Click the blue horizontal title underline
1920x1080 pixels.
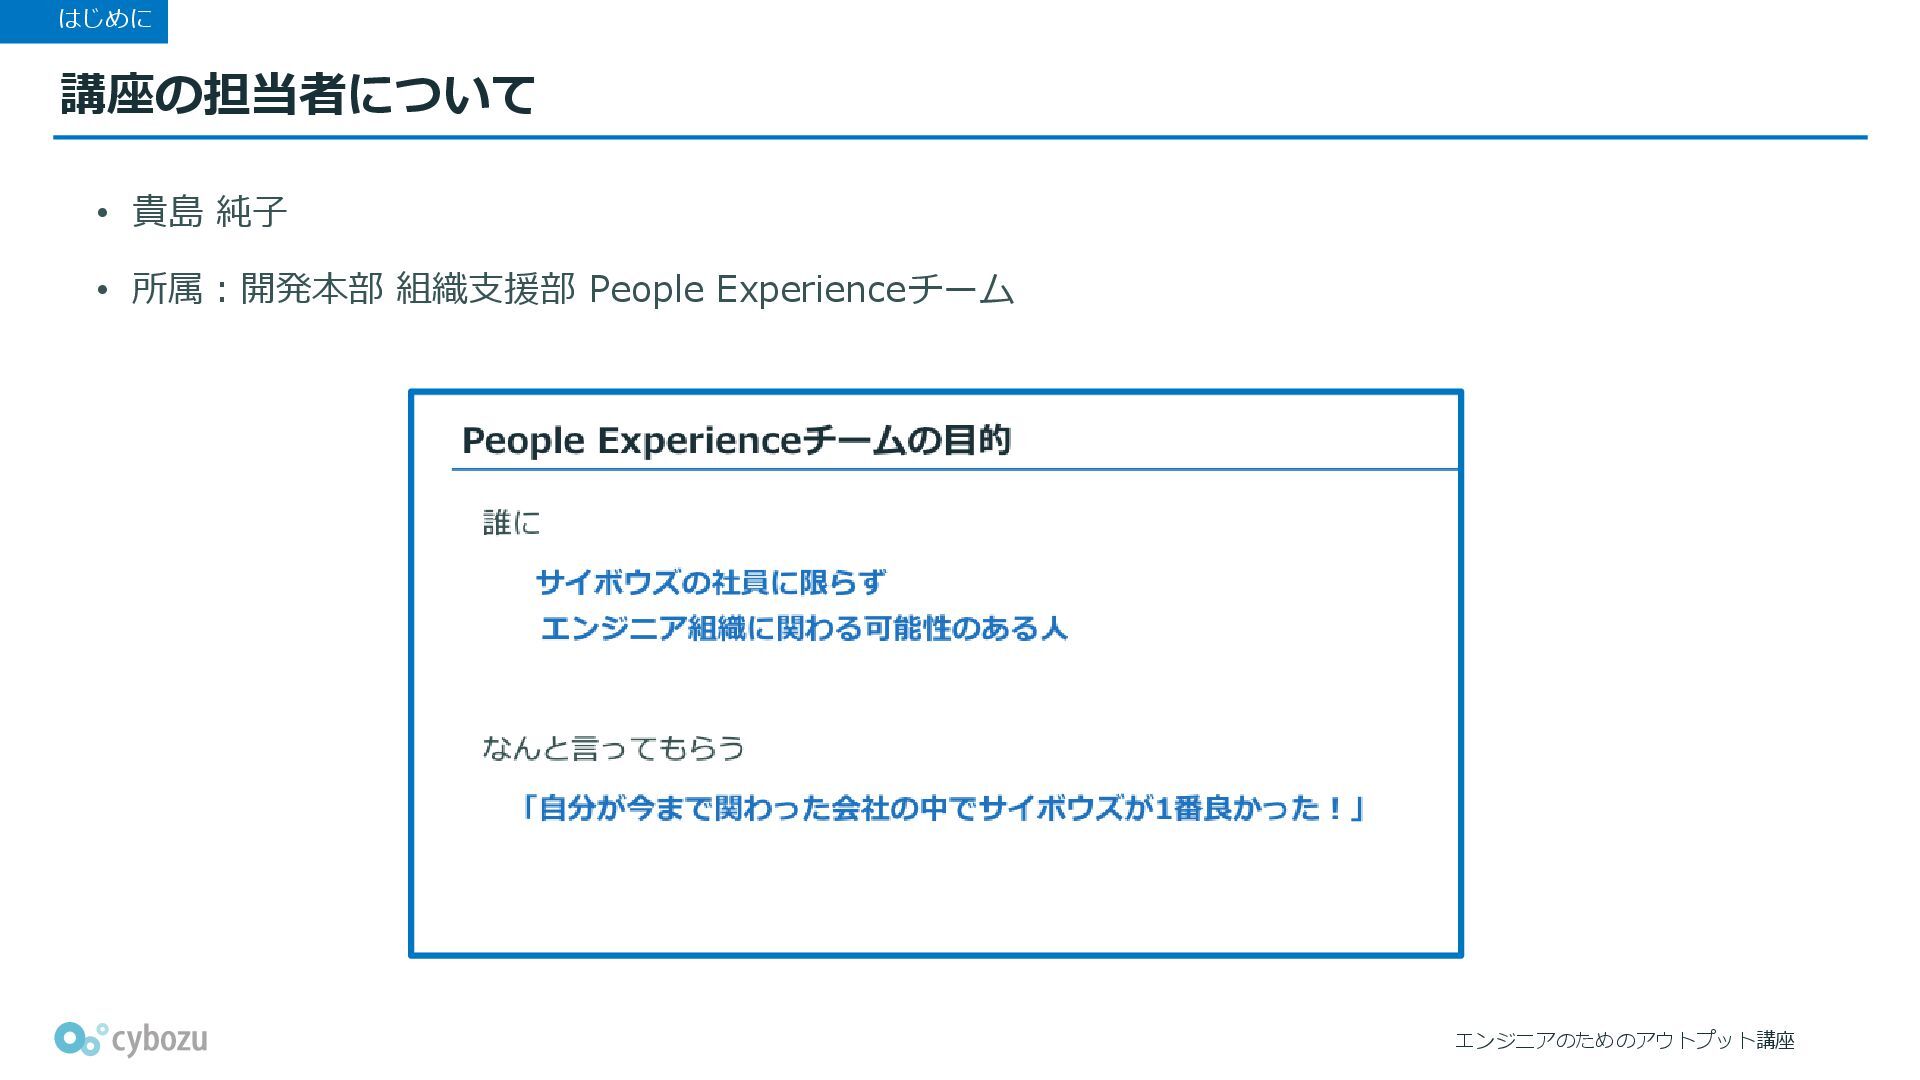[x=960, y=137]
